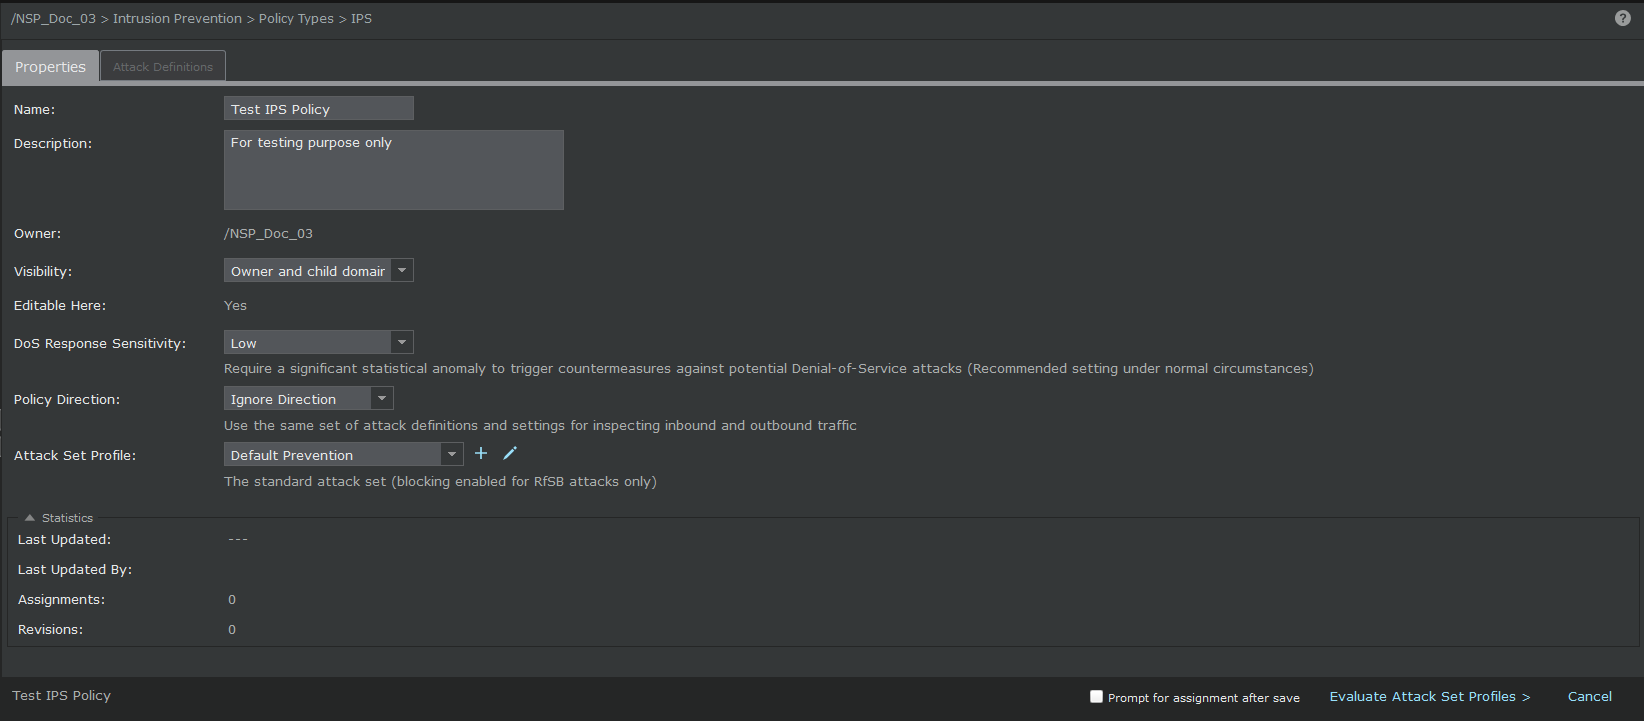This screenshot has width=1644, height=721.
Task: Click the Revisions label
Action: (50, 629)
